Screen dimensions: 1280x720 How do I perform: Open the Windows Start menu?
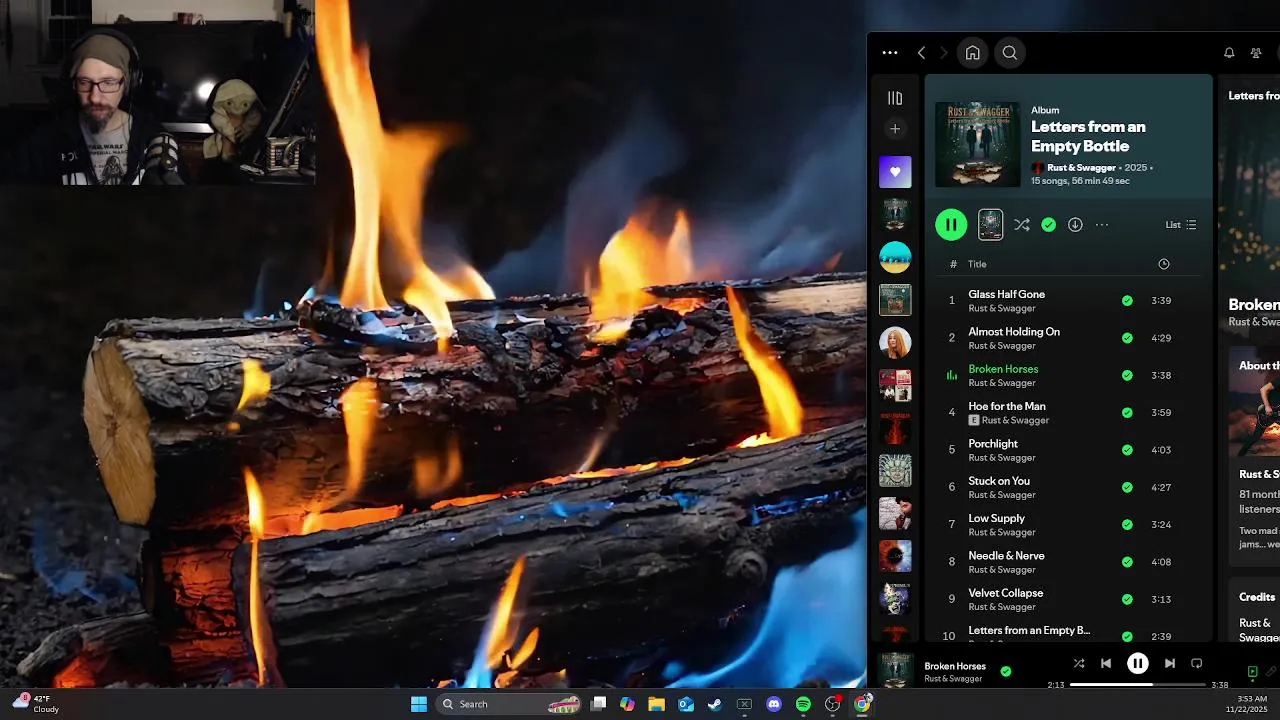click(419, 704)
